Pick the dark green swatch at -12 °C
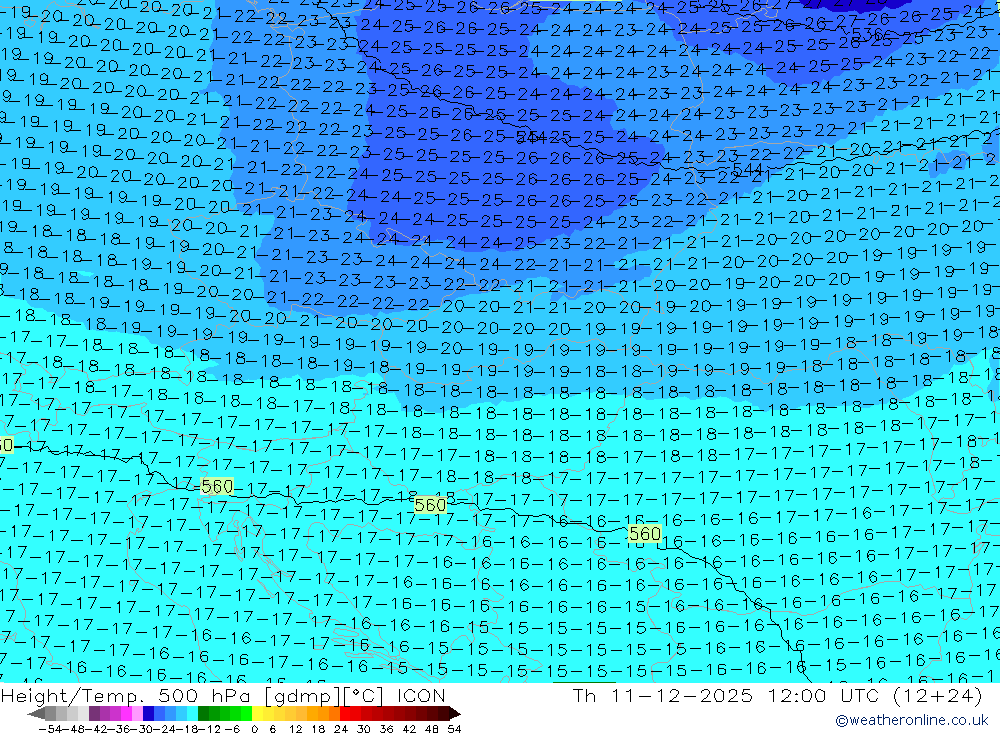 [203, 714]
